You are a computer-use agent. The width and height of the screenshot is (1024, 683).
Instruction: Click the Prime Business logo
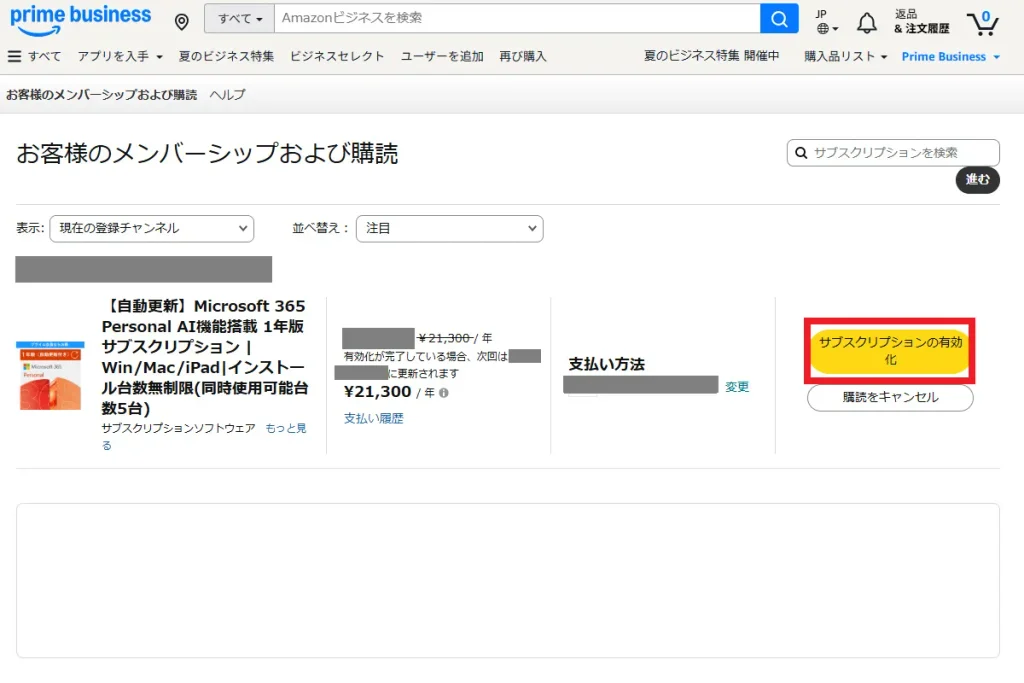click(80, 20)
